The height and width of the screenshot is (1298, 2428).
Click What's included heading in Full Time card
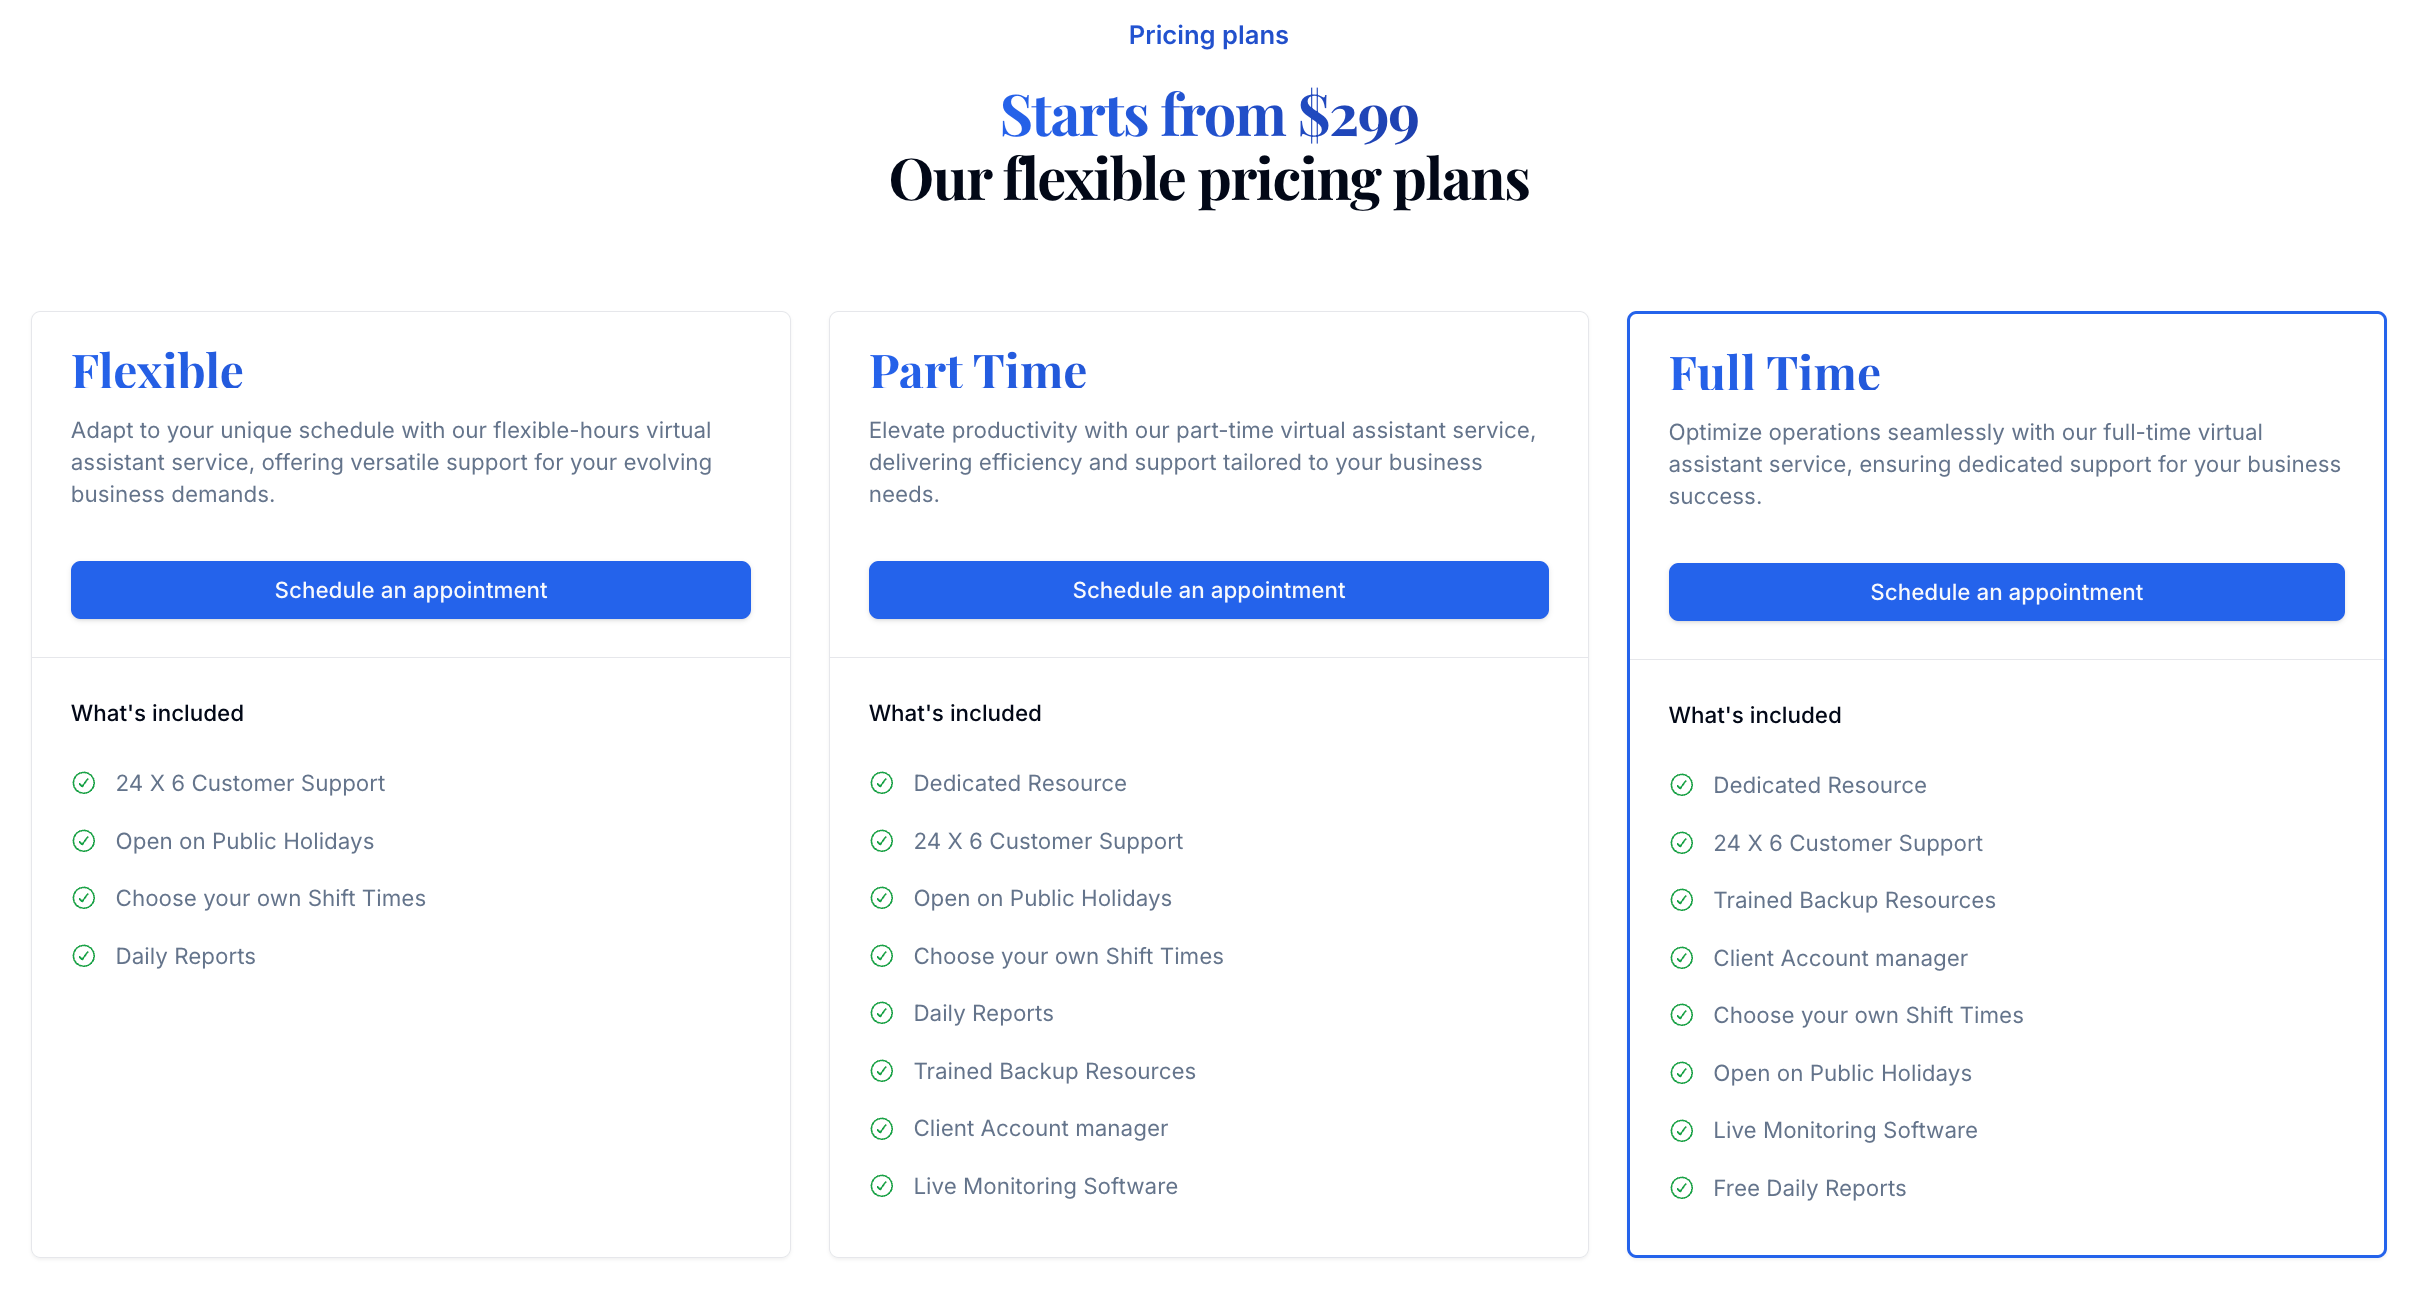1754,715
